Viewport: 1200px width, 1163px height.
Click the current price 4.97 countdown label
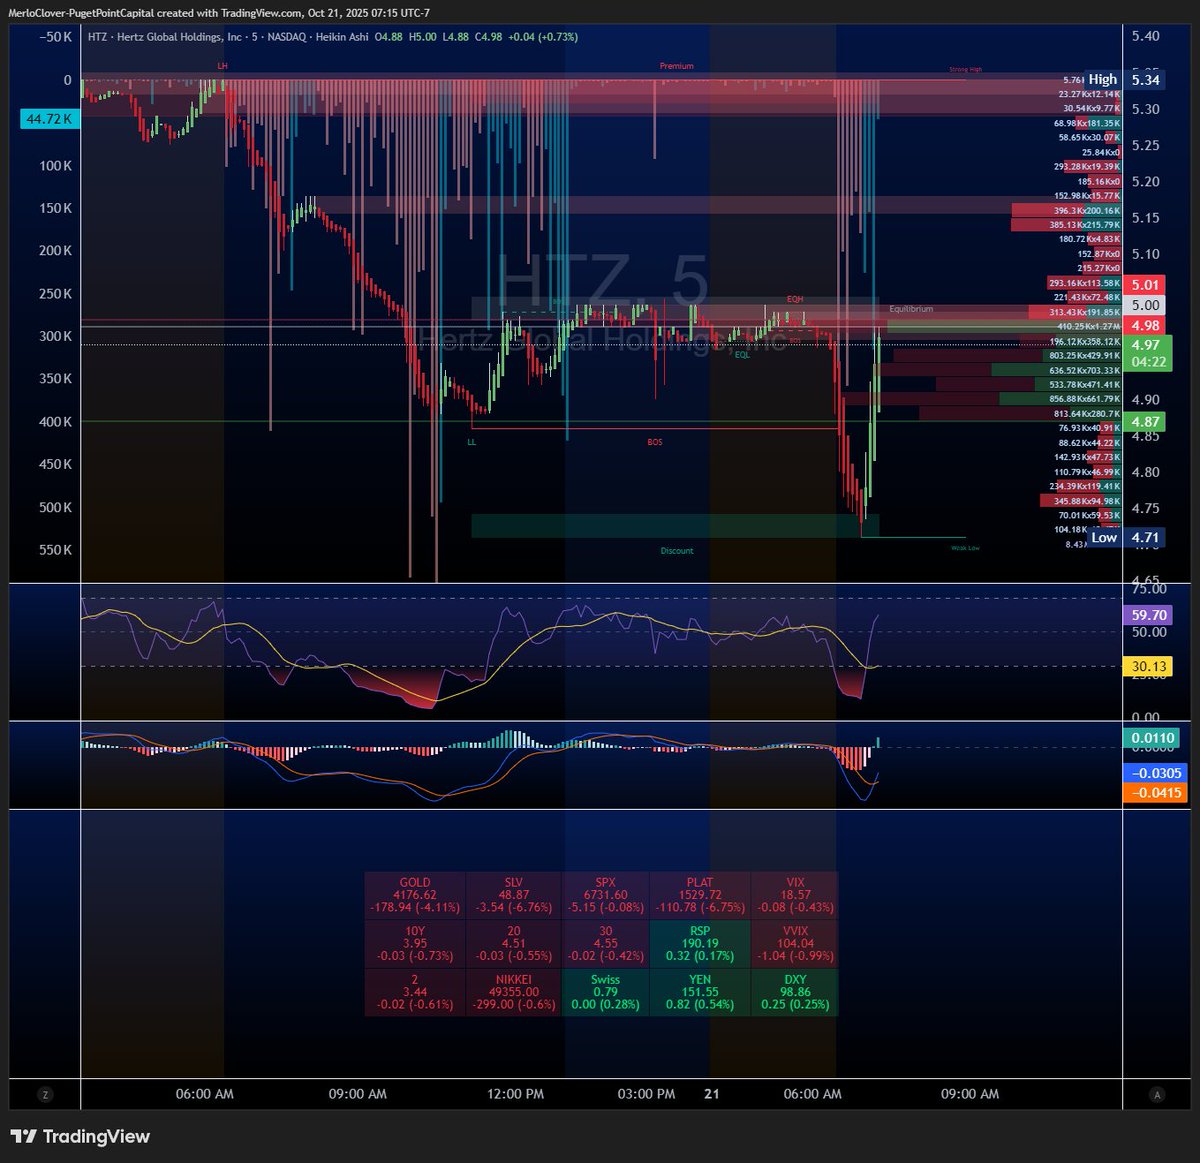(x=1147, y=353)
